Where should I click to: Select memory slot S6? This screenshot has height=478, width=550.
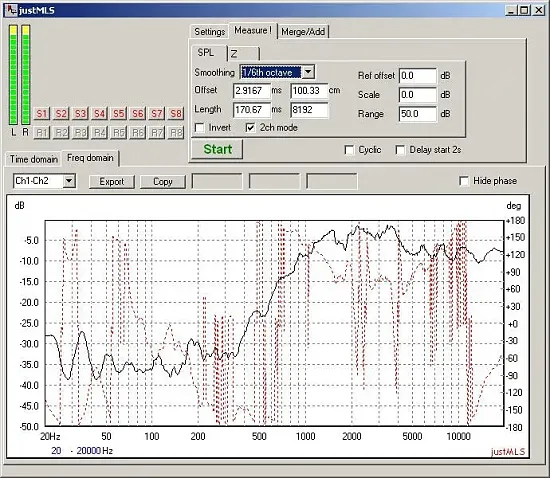click(138, 114)
